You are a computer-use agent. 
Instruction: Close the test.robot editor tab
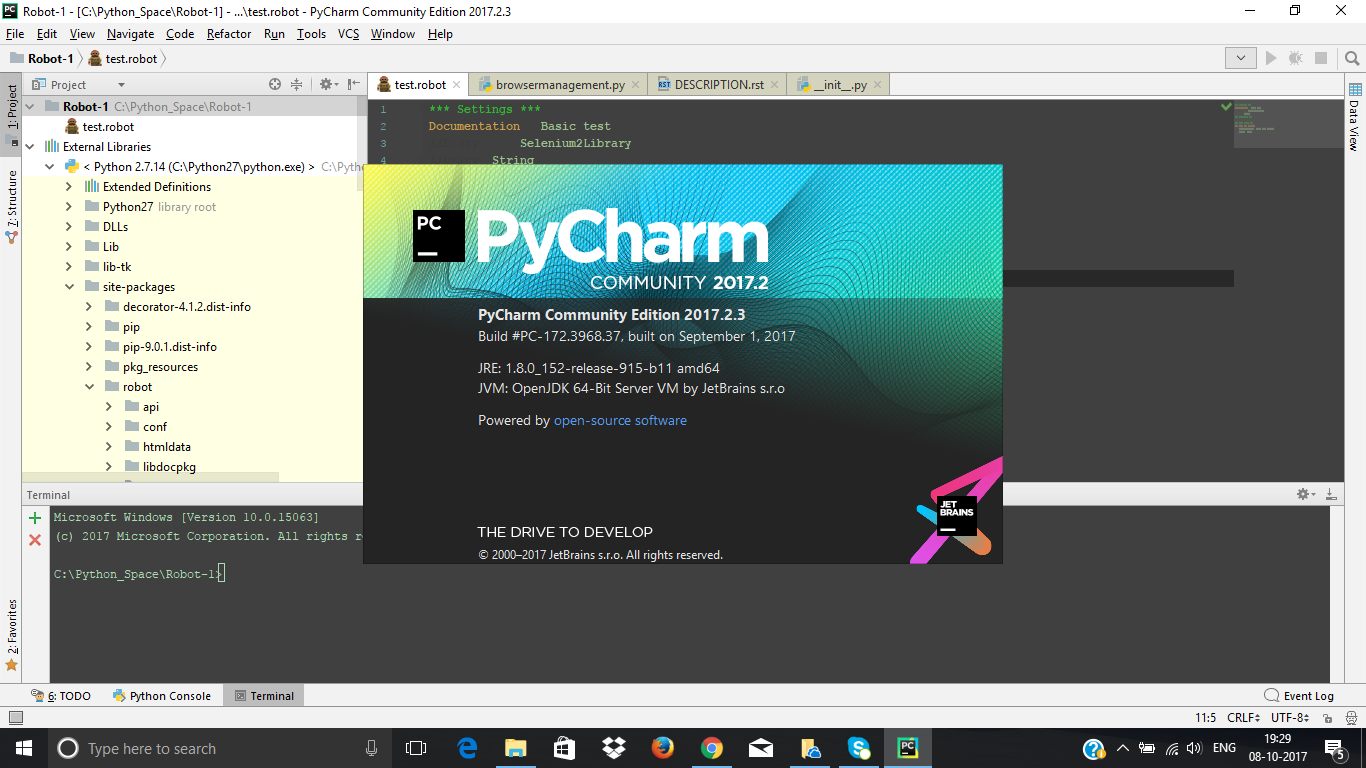click(x=456, y=85)
